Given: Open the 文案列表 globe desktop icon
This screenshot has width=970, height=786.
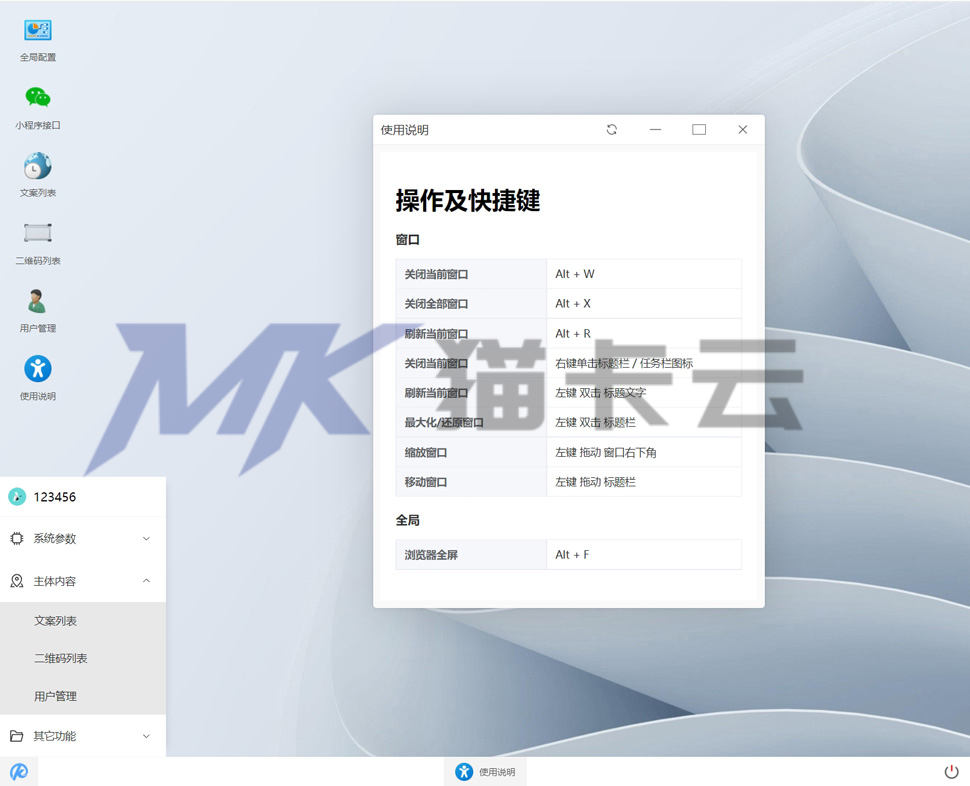Looking at the screenshot, I should pyautogui.click(x=38, y=175).
